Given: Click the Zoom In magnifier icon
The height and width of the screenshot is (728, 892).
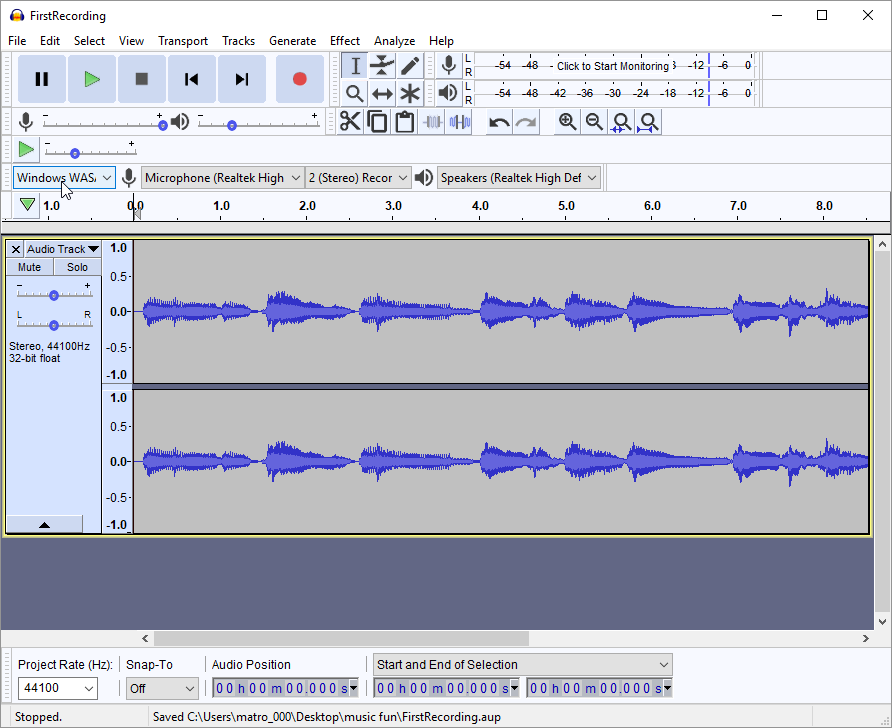Looking at the screenshot, I should pos(567,122).
